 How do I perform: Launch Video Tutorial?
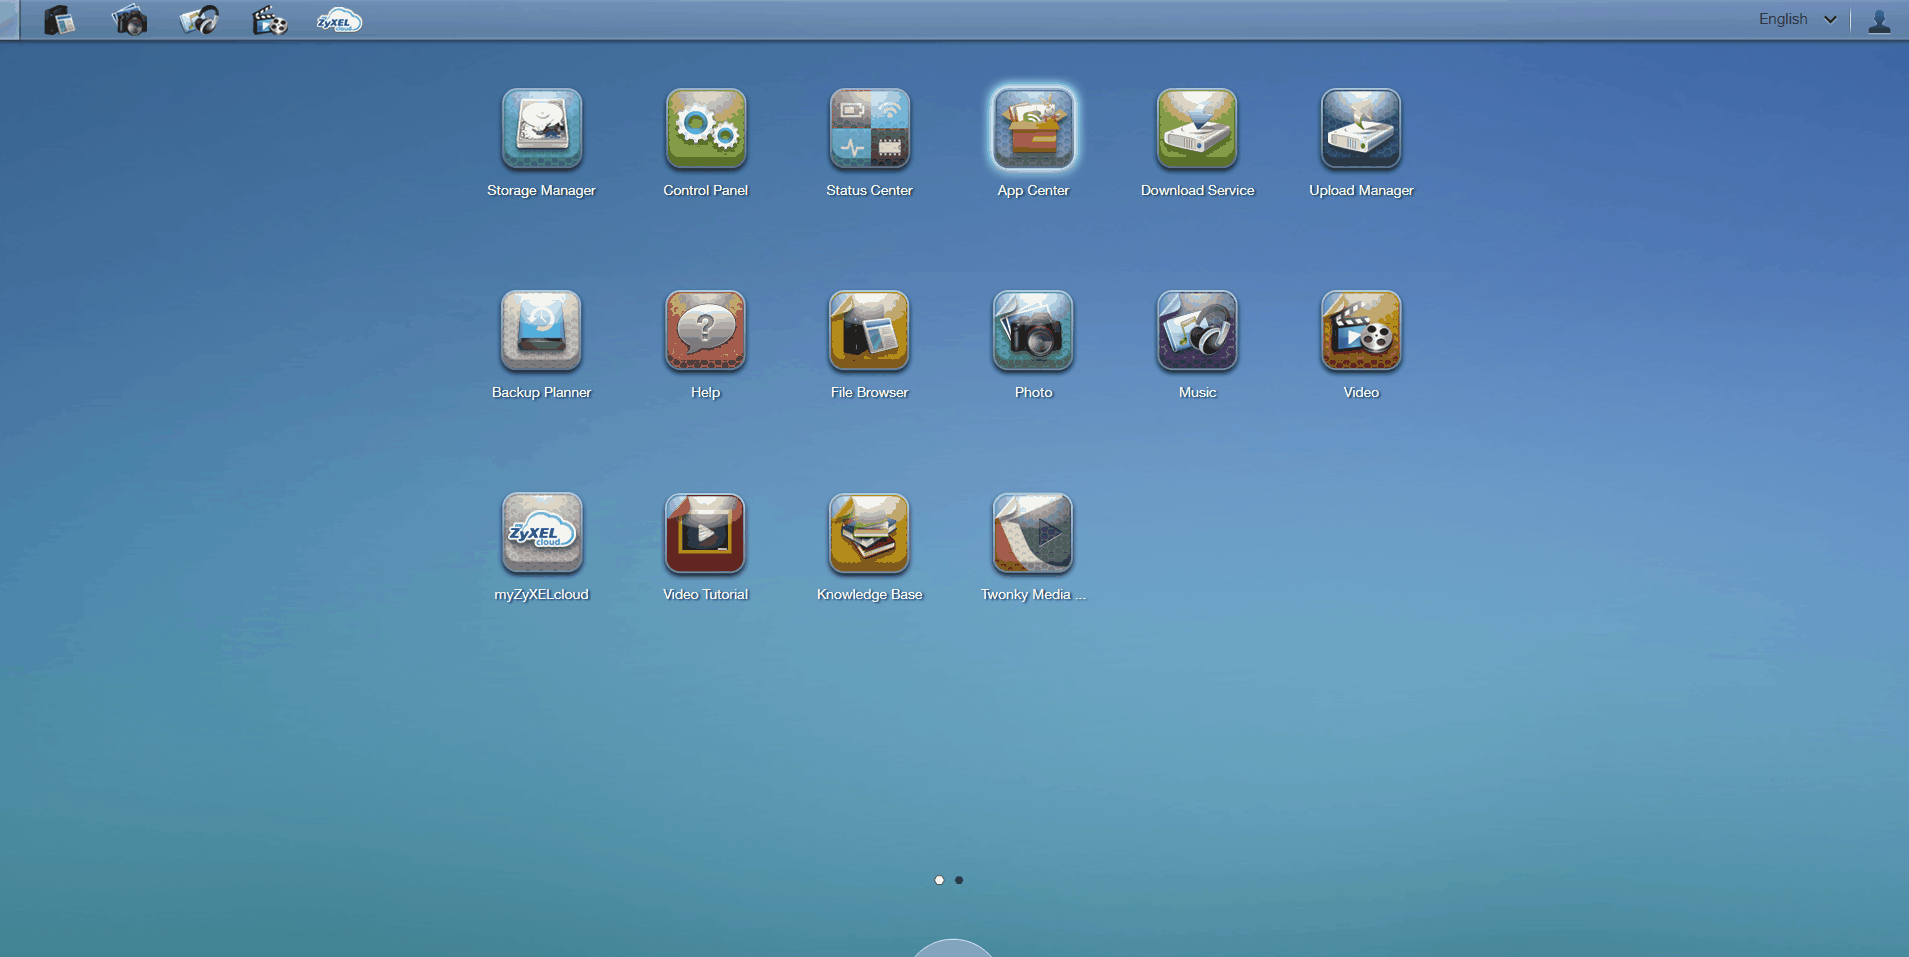705,532
